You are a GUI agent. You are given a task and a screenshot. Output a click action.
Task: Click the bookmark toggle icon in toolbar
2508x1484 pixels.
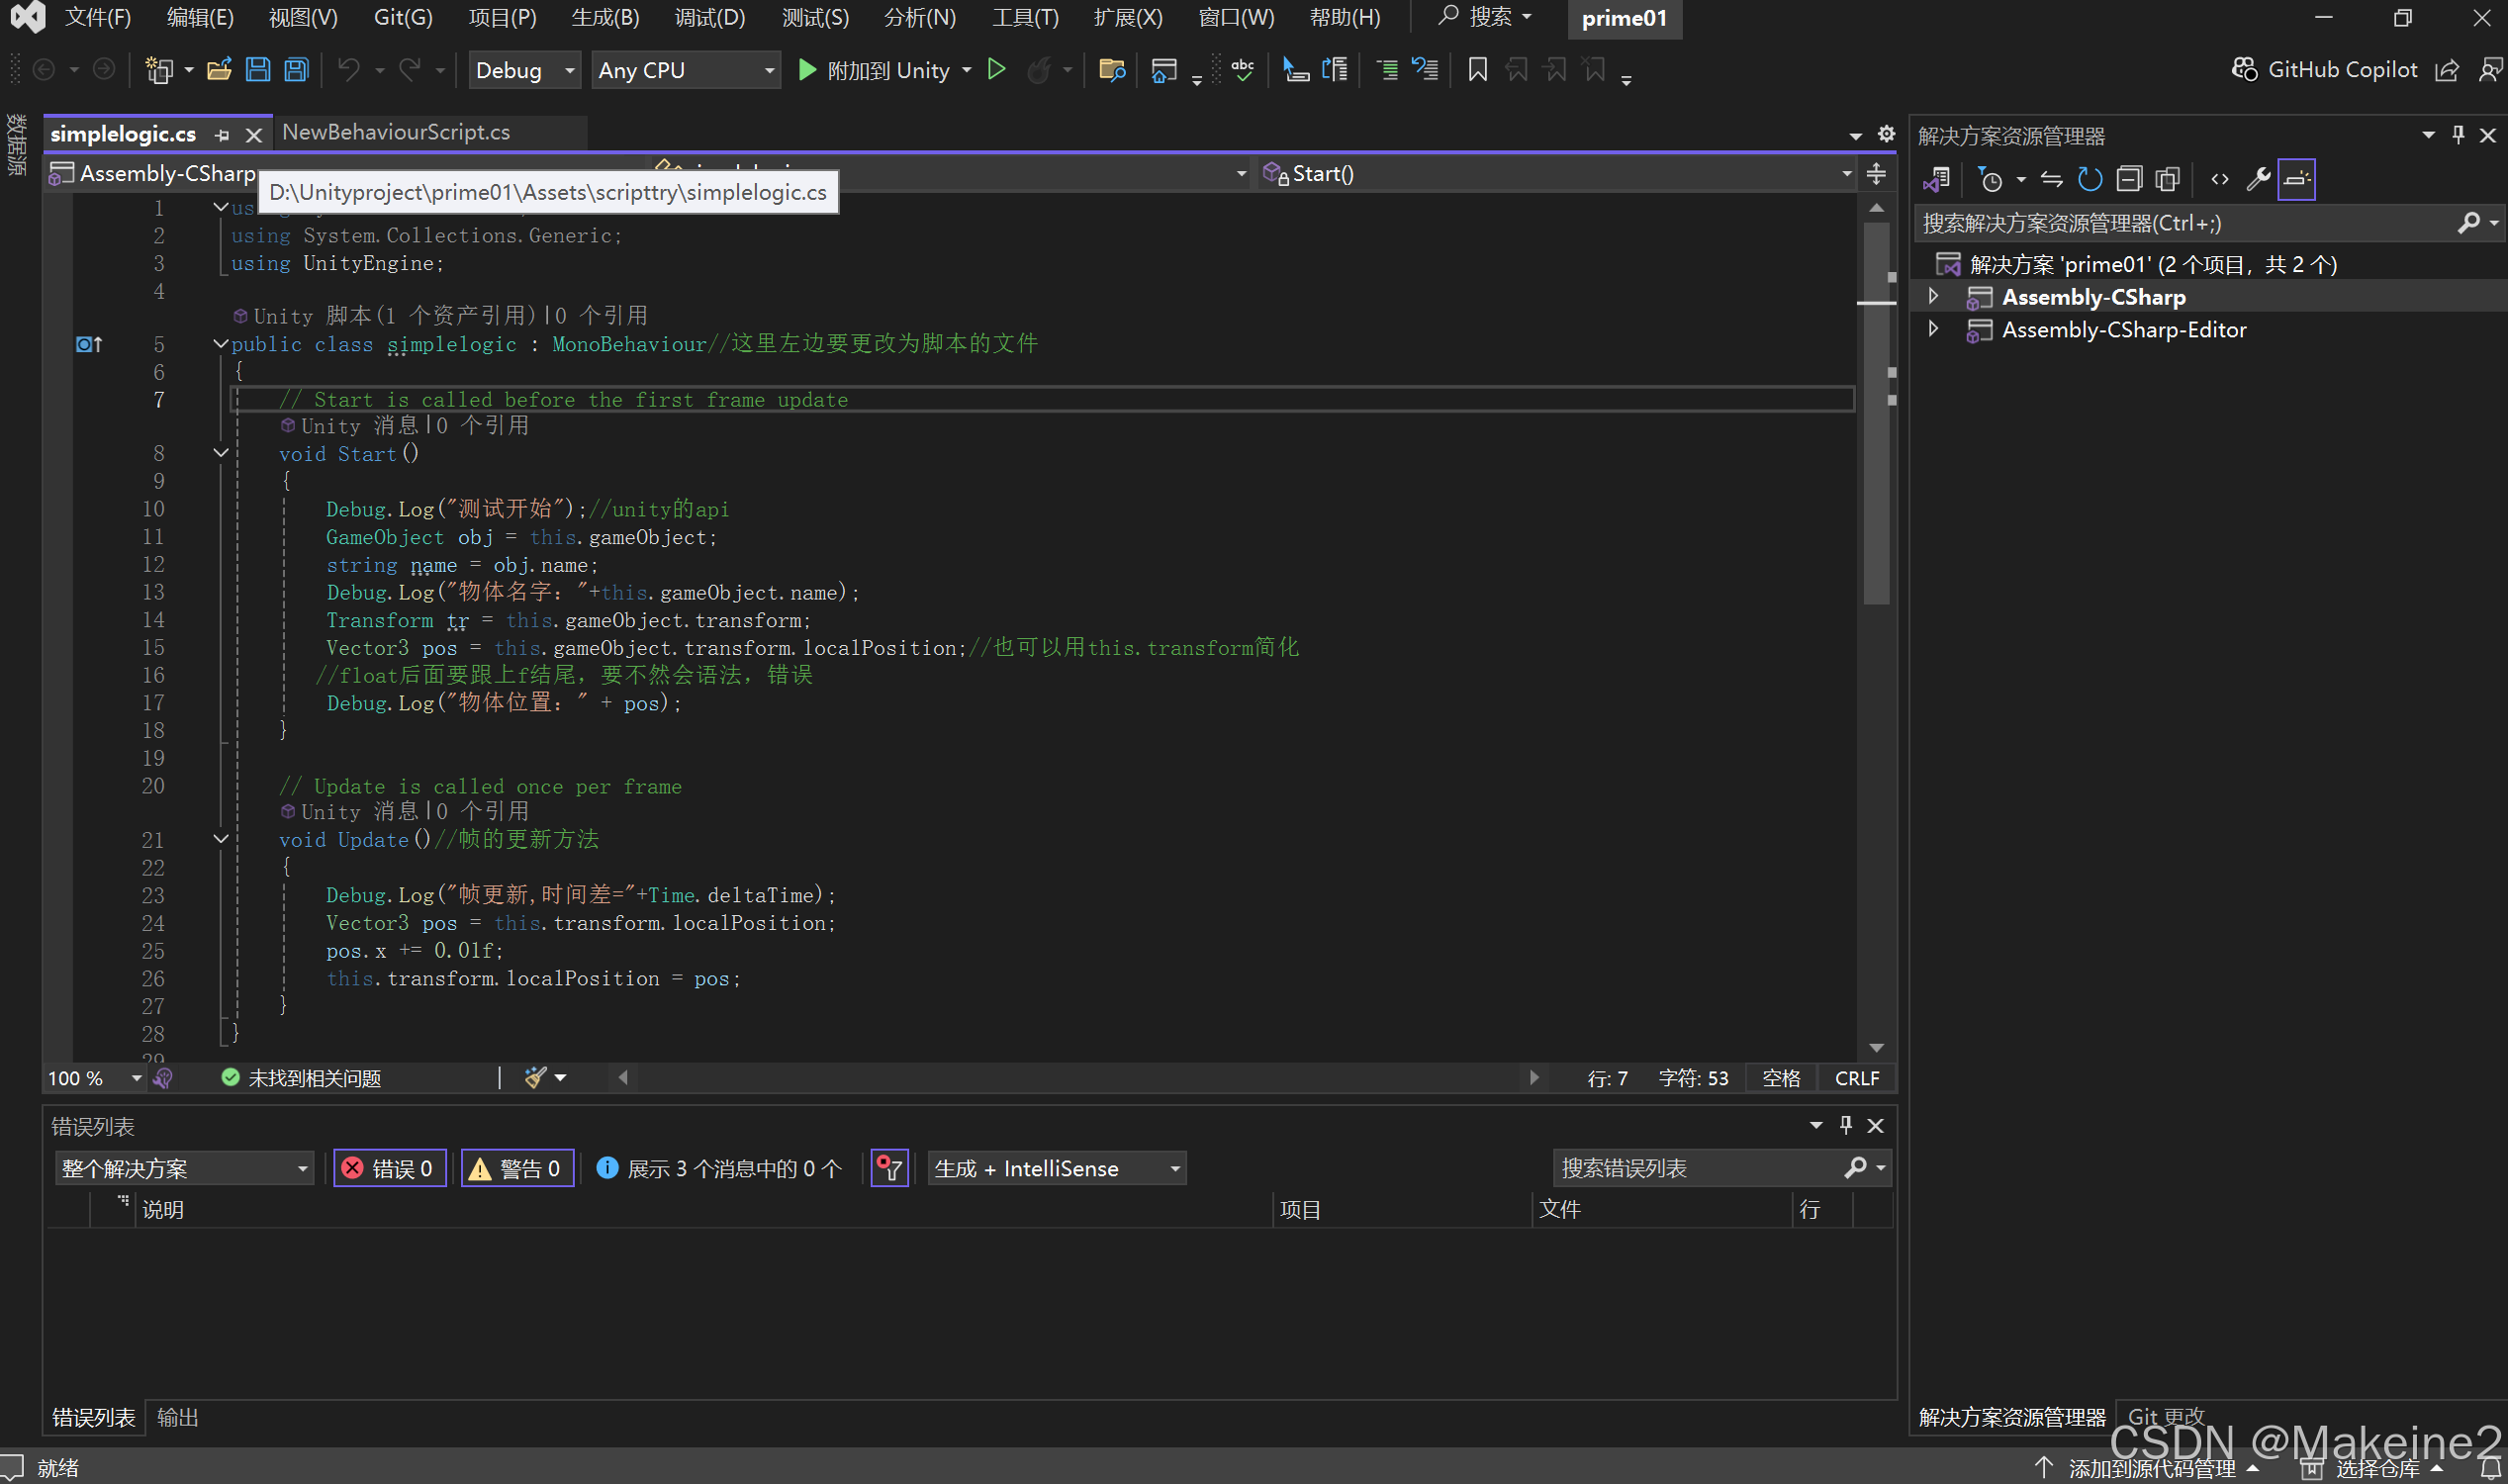pyautogui.click(x=1477, y=70)
